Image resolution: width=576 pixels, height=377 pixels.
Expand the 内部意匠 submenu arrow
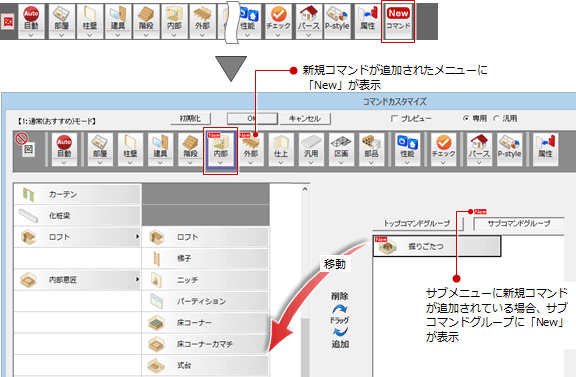[x=137, y=280]
